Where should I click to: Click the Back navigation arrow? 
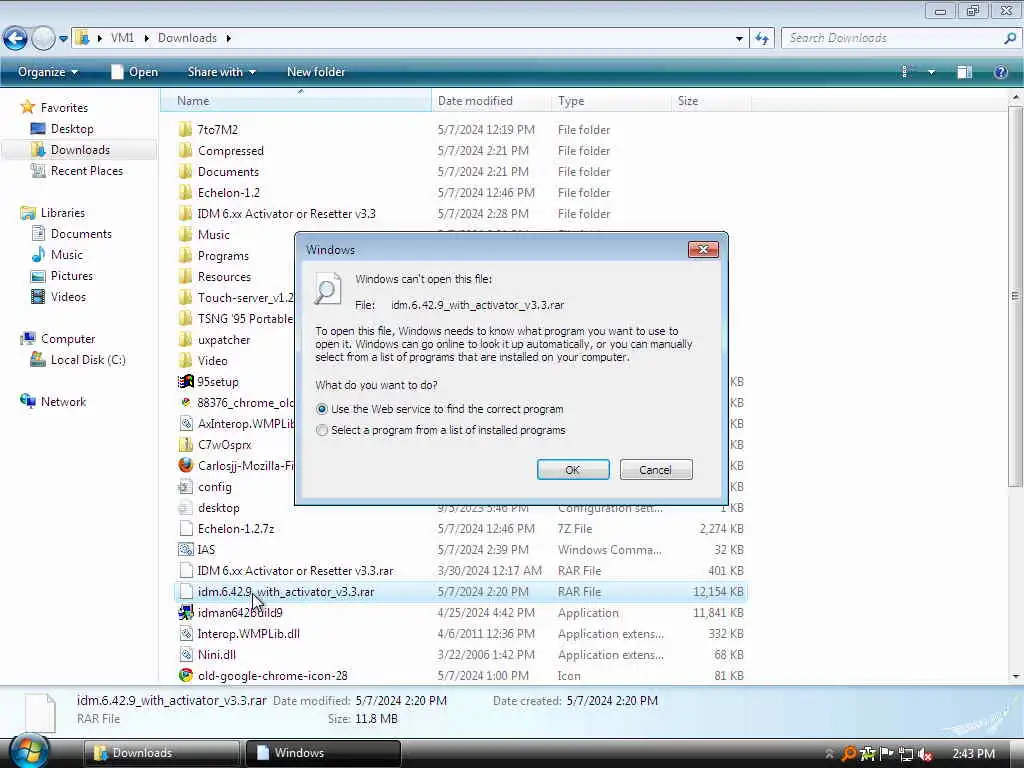15,39
